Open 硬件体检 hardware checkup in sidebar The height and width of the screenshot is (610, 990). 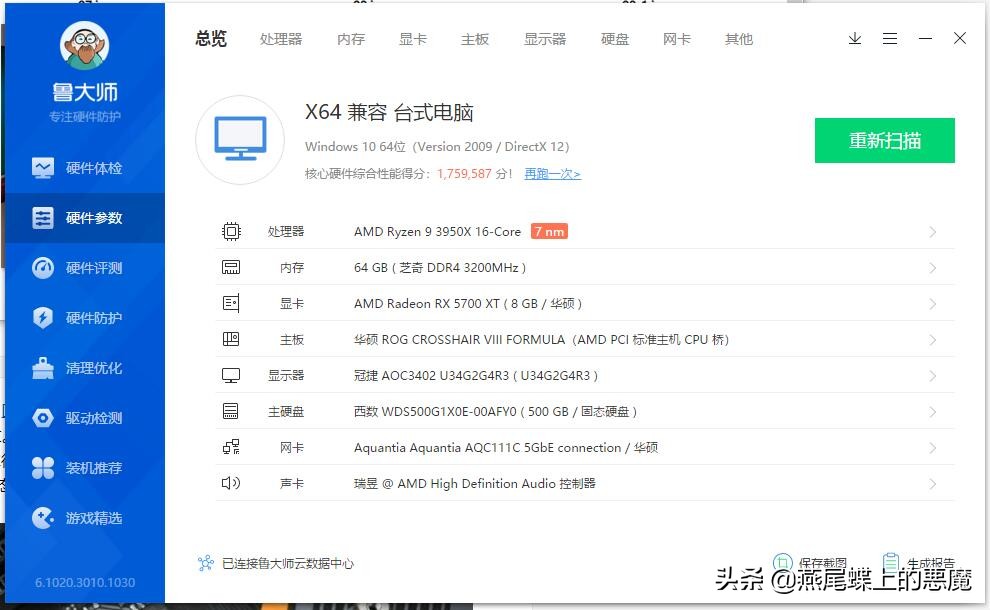click(x=85, y=168)
